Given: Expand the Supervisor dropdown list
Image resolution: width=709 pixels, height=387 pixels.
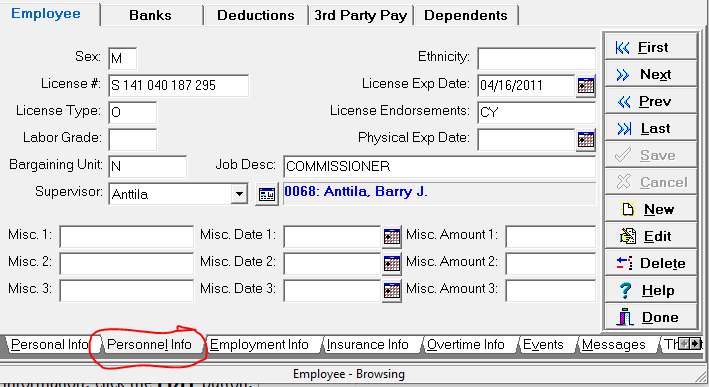Looking at the screenshot, I should coord(239,194).
